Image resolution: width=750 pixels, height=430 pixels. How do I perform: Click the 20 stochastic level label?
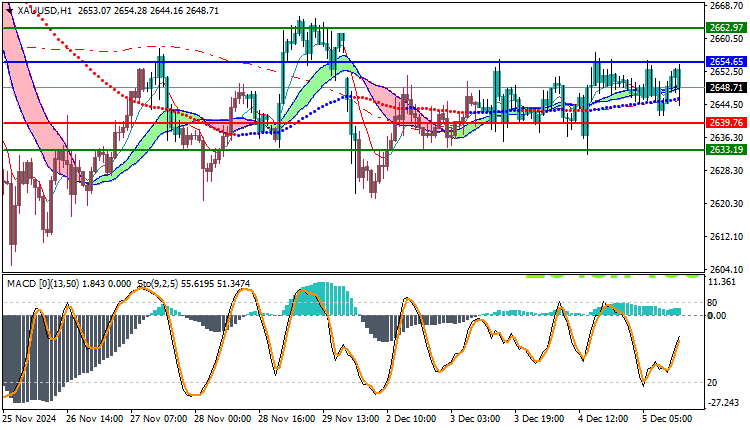(x=712, y=383)
